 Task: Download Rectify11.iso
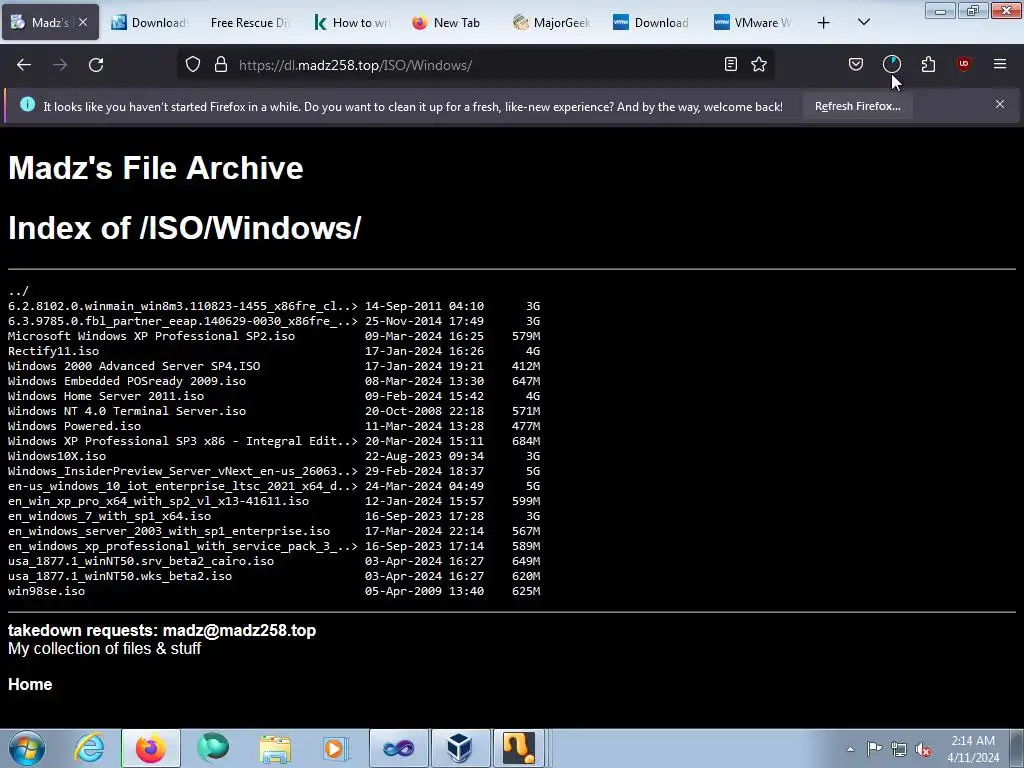click(54, 351)
